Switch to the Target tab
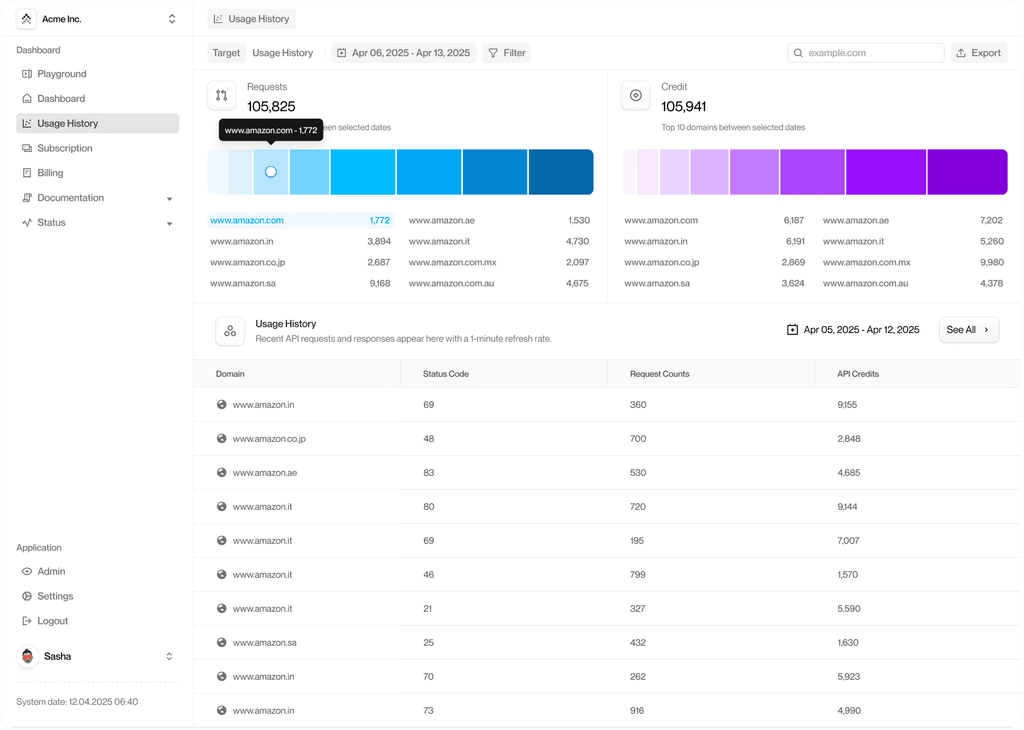This screenshot has height=730, width=1024. pos(226,53)
